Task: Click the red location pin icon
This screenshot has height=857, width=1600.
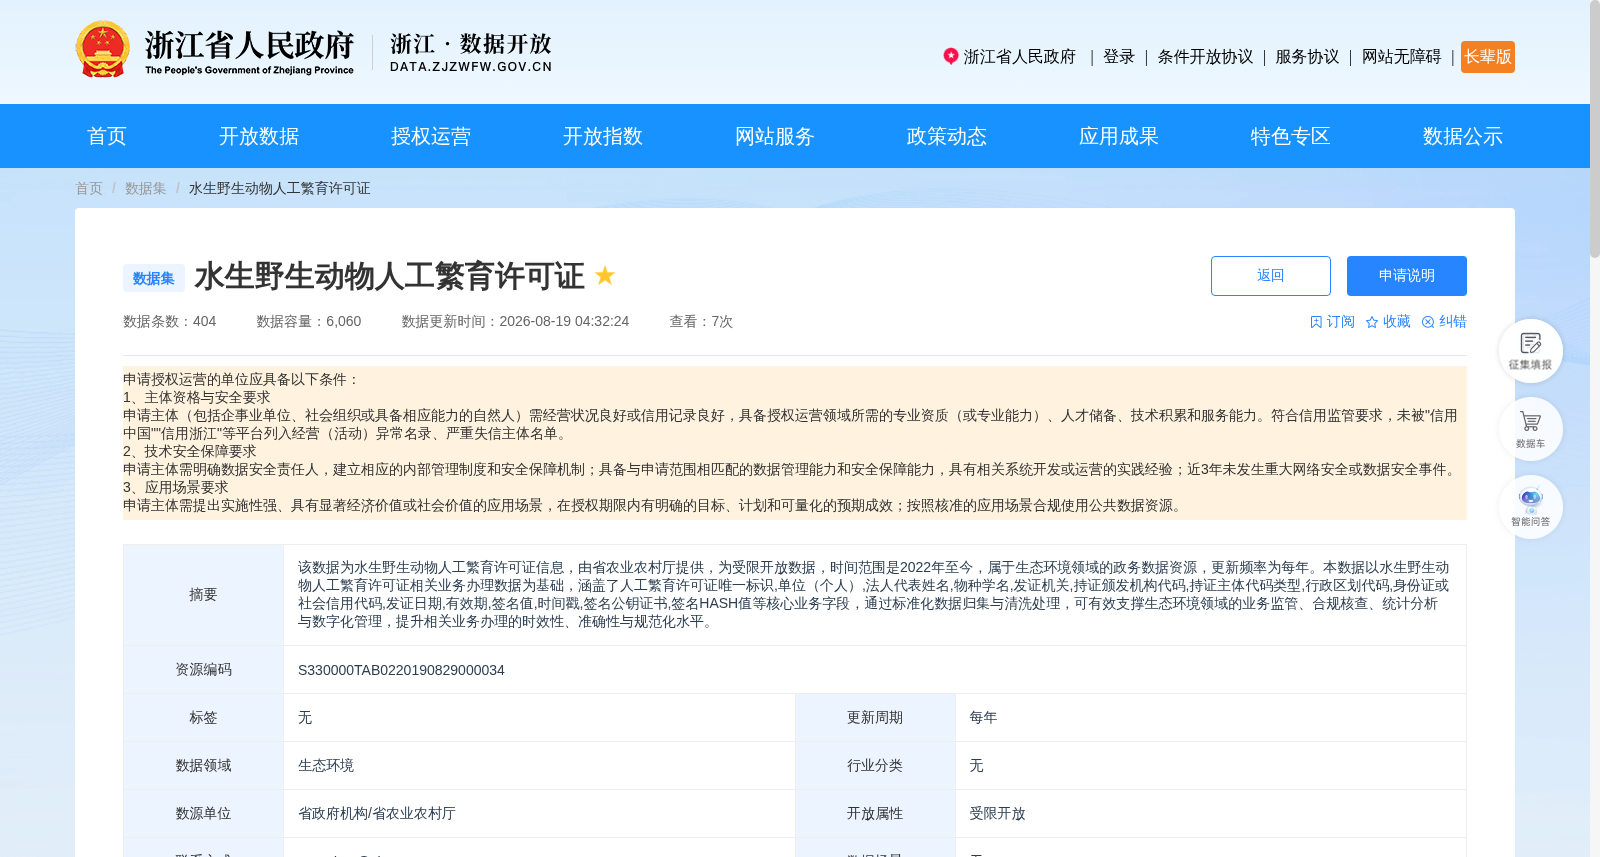Action: click(951, 56)
